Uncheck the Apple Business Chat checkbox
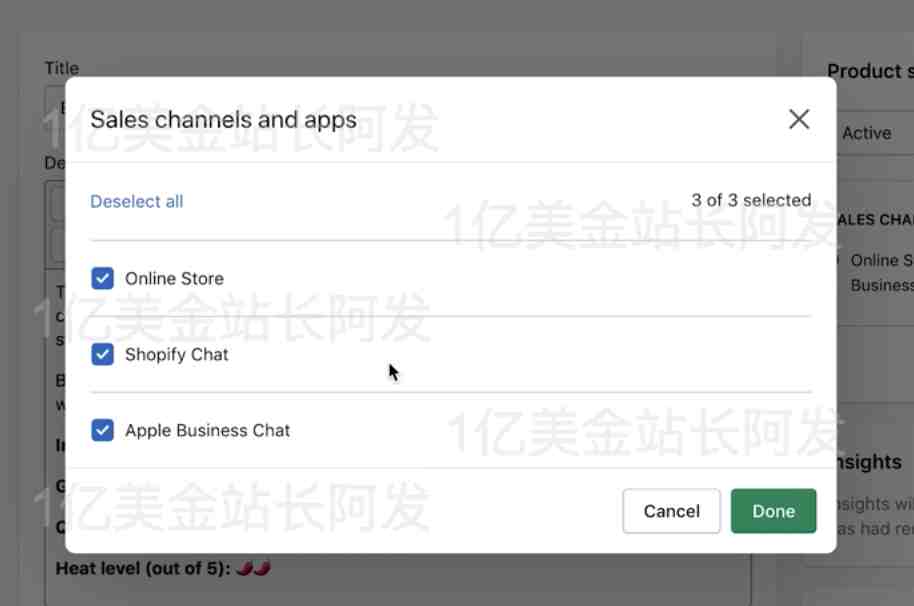The image size is (914, 606). pyautogui.click(x=103, y=431)
